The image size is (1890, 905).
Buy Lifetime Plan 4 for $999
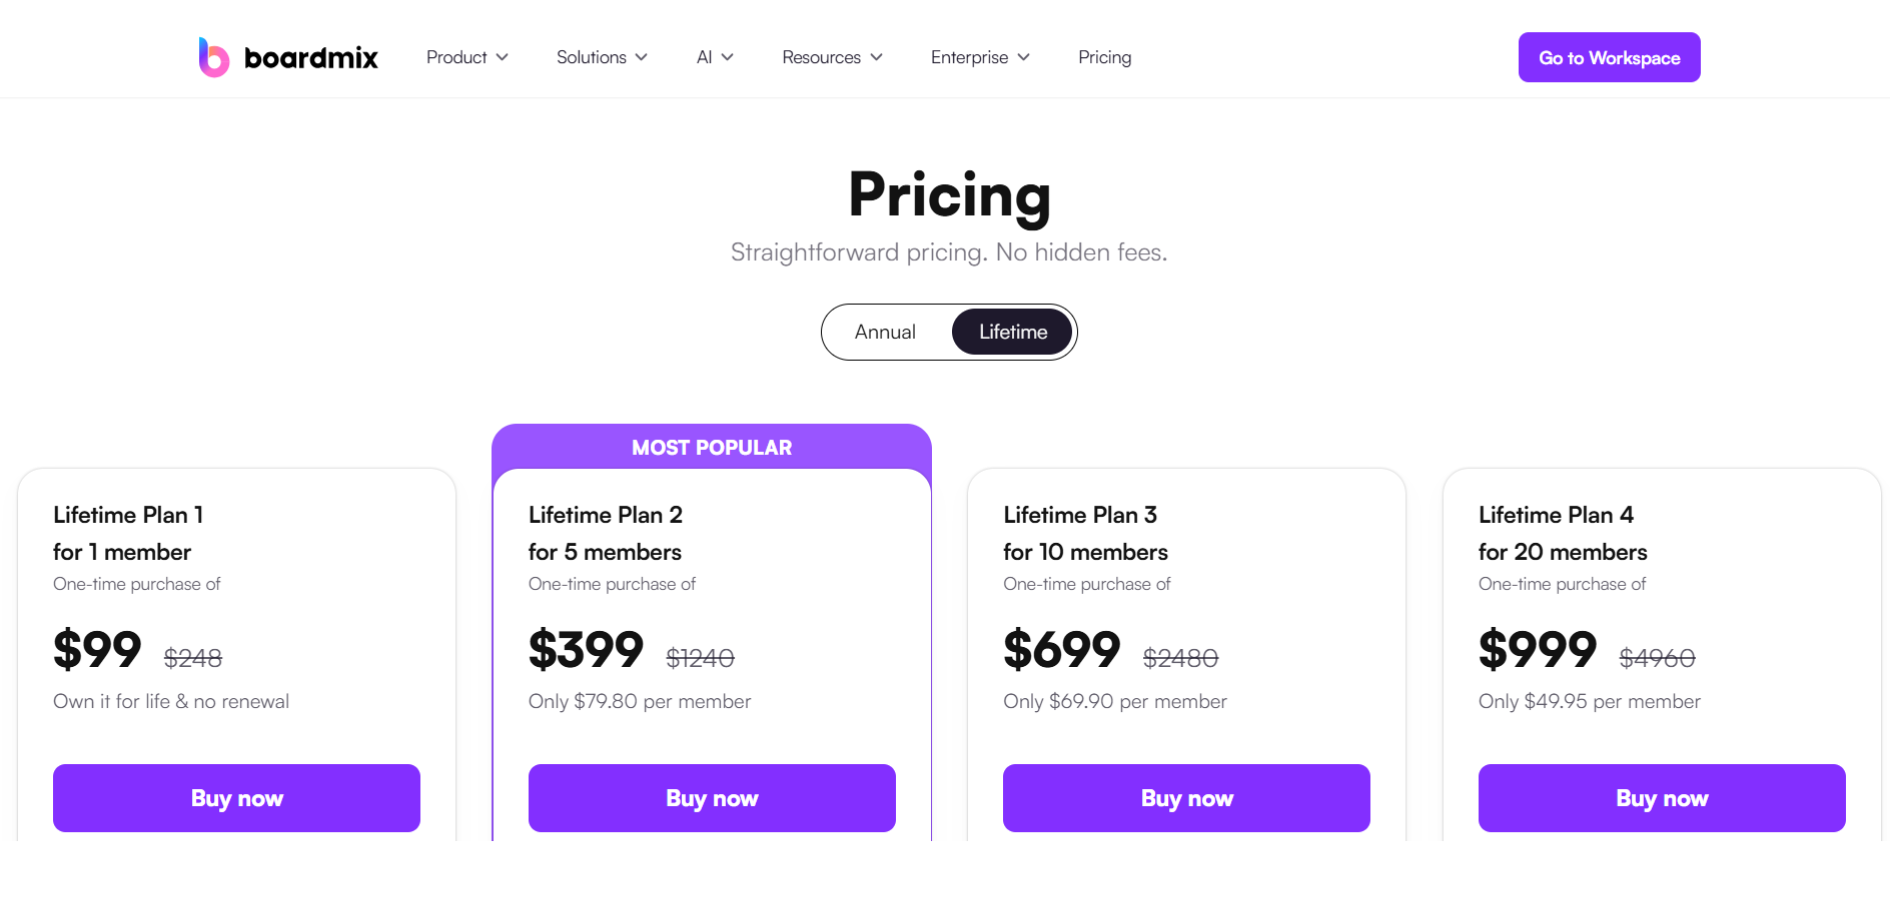1661,798
